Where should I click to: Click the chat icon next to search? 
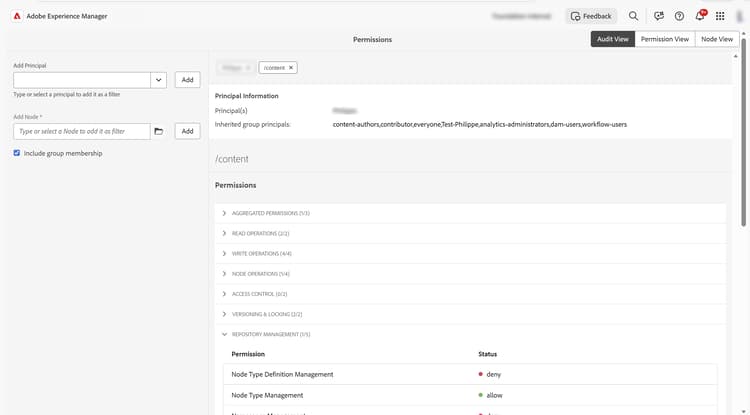(x=659, y=16)
